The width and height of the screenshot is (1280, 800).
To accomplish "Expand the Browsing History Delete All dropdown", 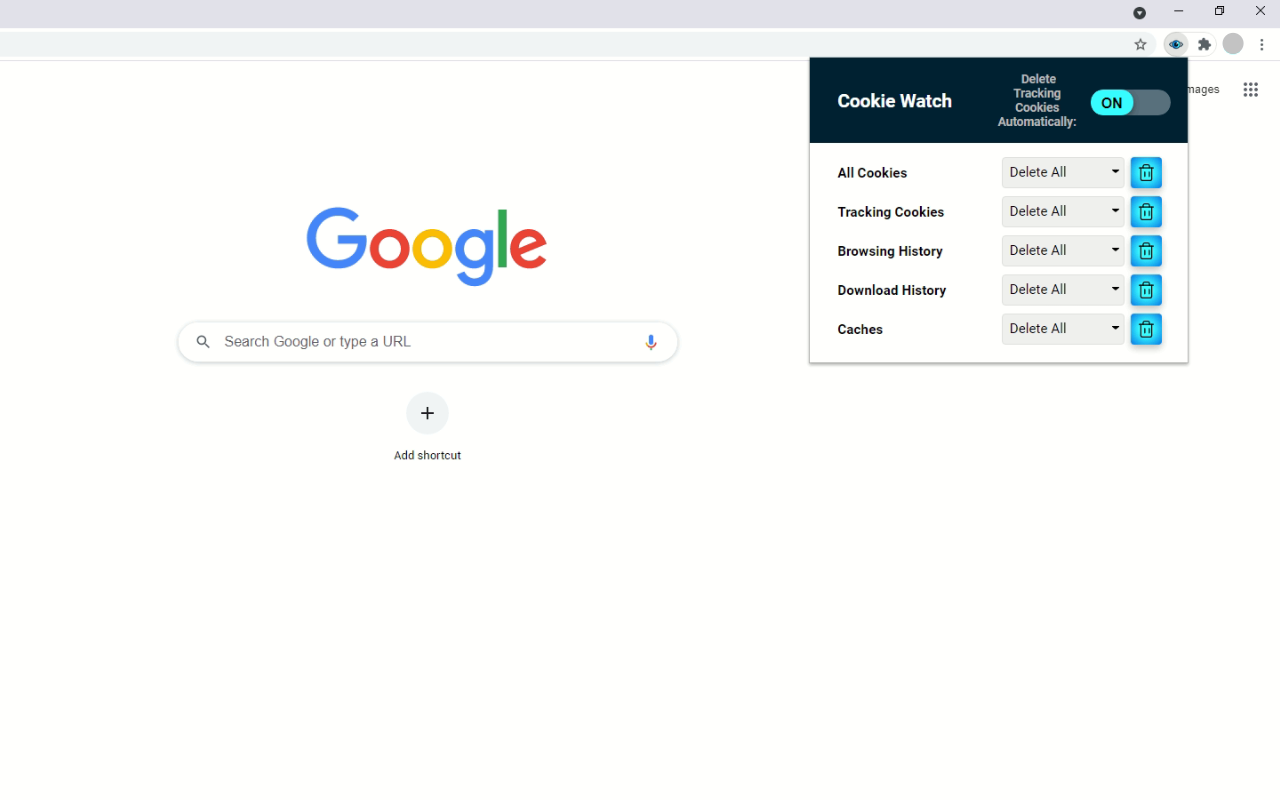I will [1063, 250].
